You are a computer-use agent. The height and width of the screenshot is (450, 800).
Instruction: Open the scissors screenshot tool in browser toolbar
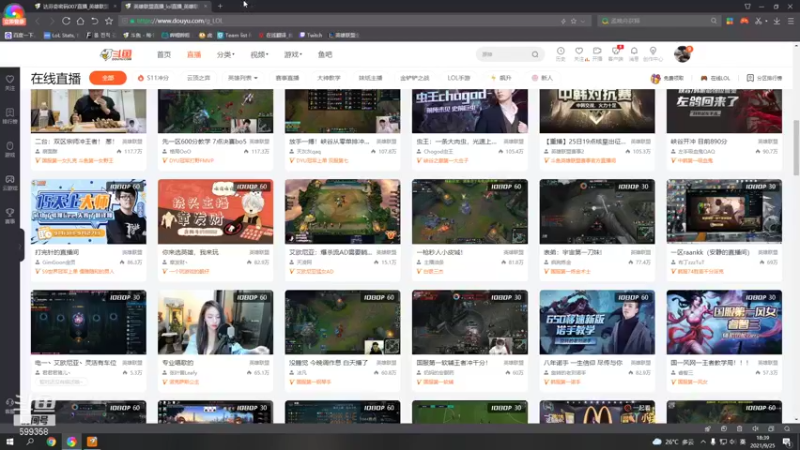(x=759, y=21)
